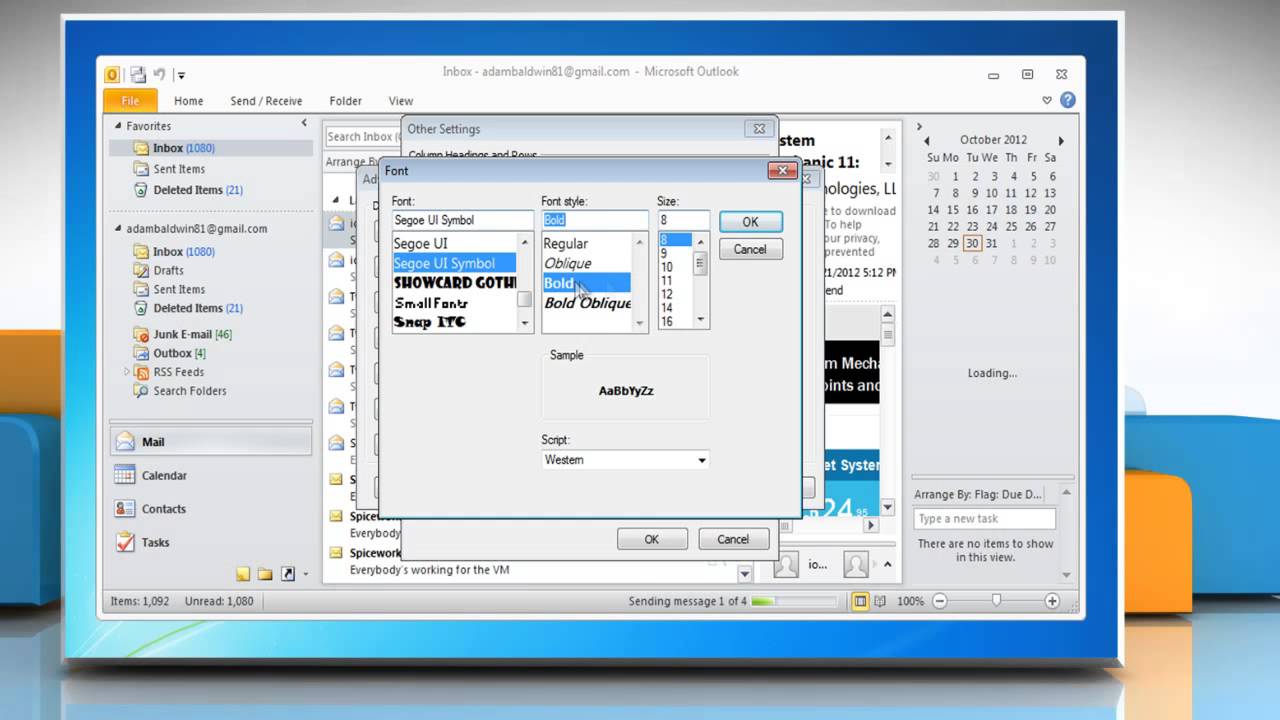Click the zoom slider handle
This screenshot has height=720, width=1280.
point(996,601)
